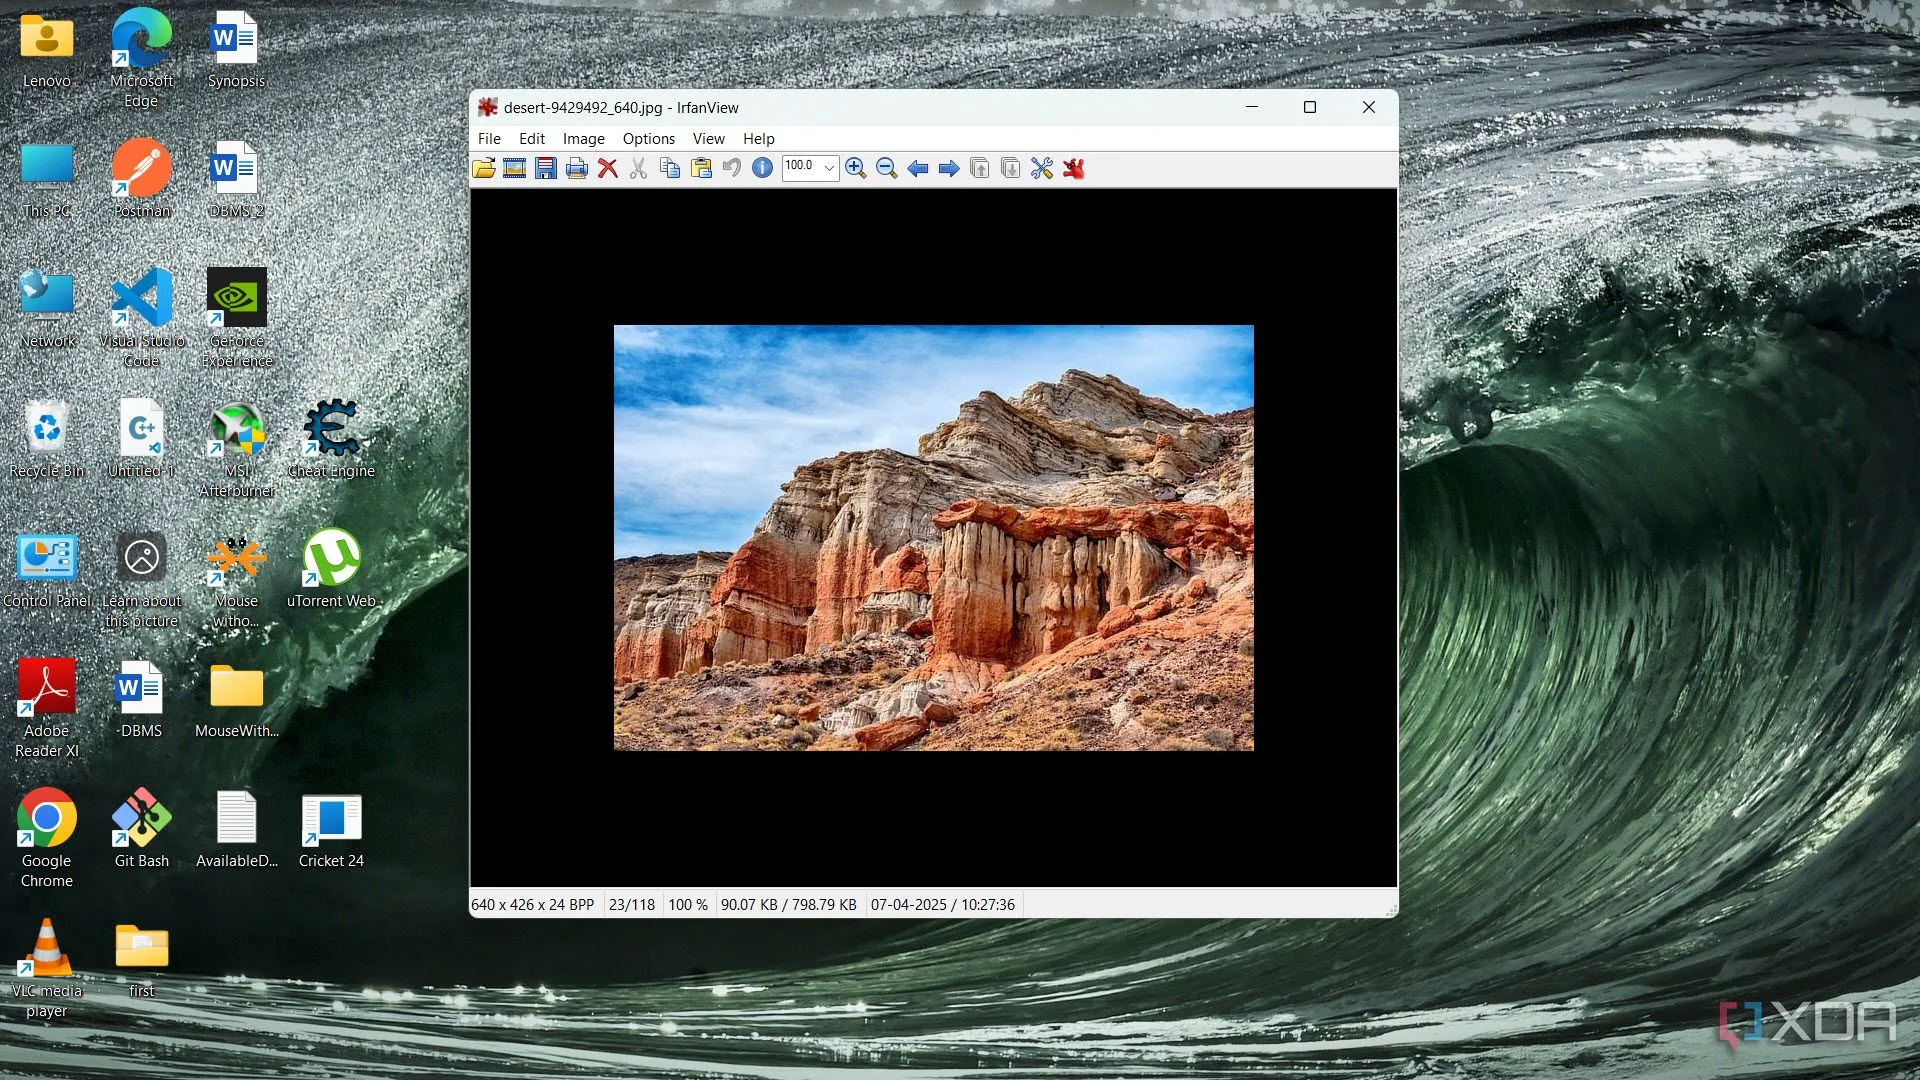Click image dimensions 640 x 426 x 24 BPP
1920x1080 pixels.
point(532,905)
